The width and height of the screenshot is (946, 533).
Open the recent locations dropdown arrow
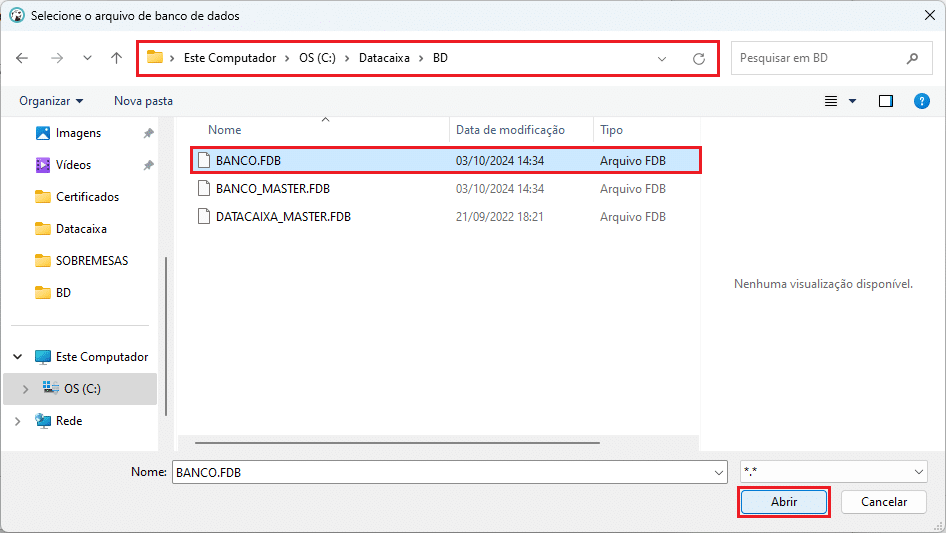click(x=87, y=58)
